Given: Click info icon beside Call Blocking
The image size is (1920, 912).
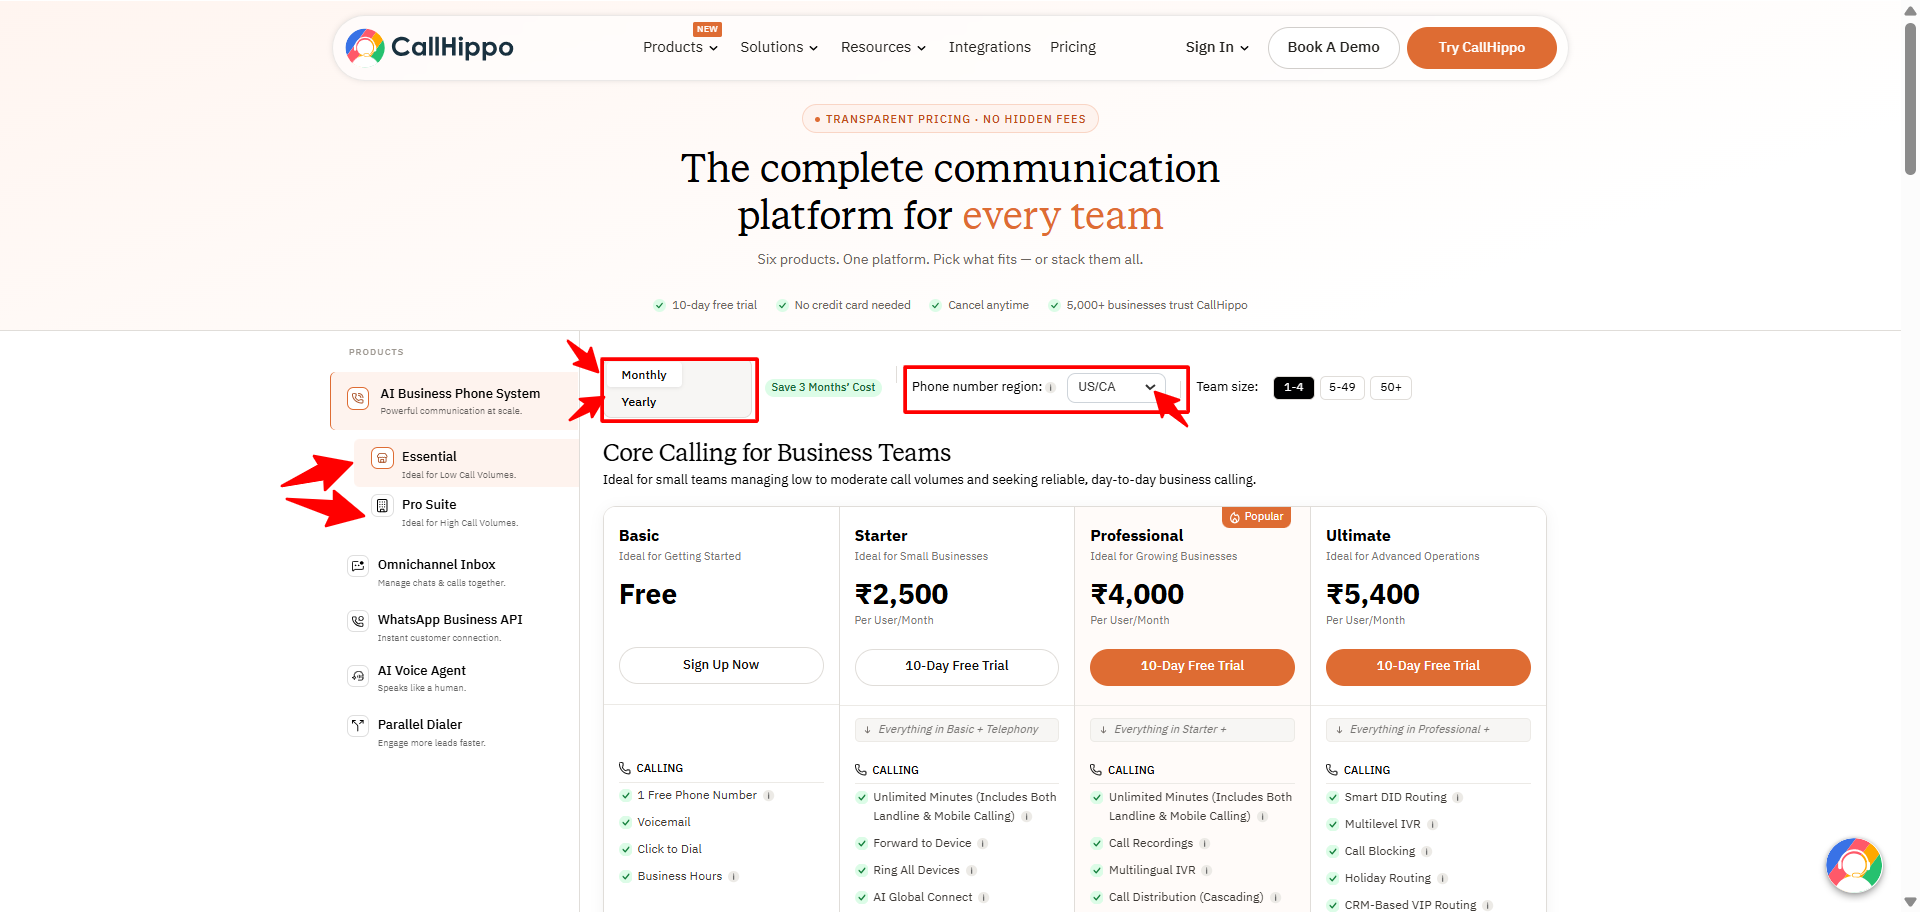Looking at the screenshot, I should tap(1427, 852).
